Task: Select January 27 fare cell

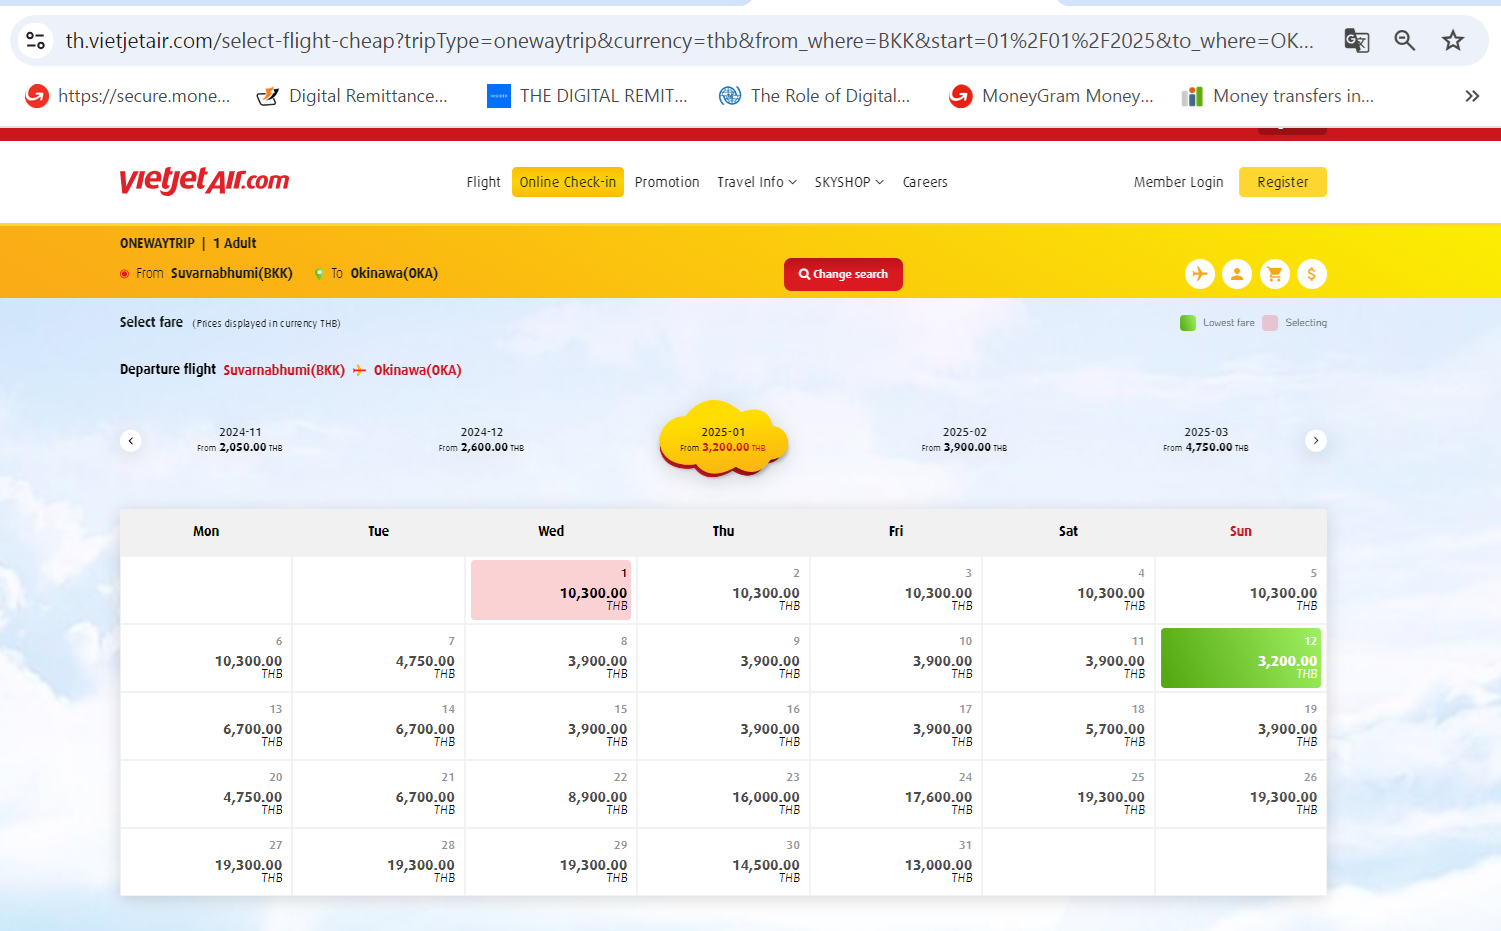Action: [206, 862]
